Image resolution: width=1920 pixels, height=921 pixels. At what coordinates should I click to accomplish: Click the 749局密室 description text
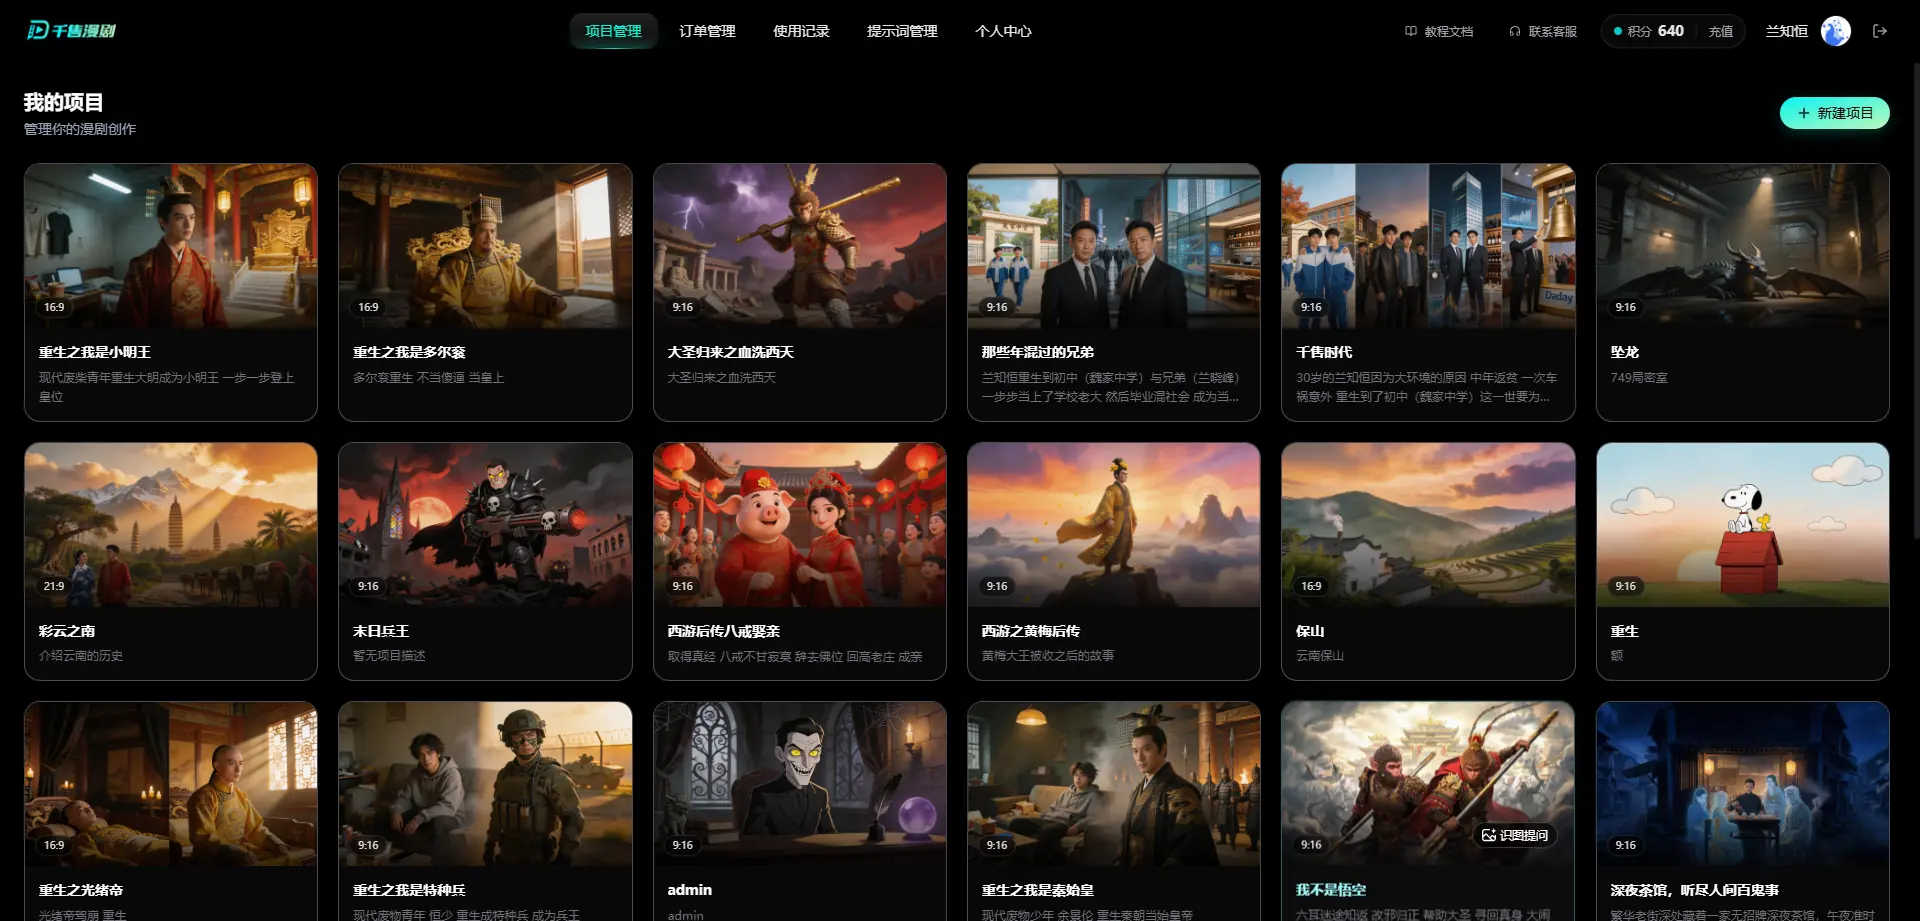tap(1639, 378)
